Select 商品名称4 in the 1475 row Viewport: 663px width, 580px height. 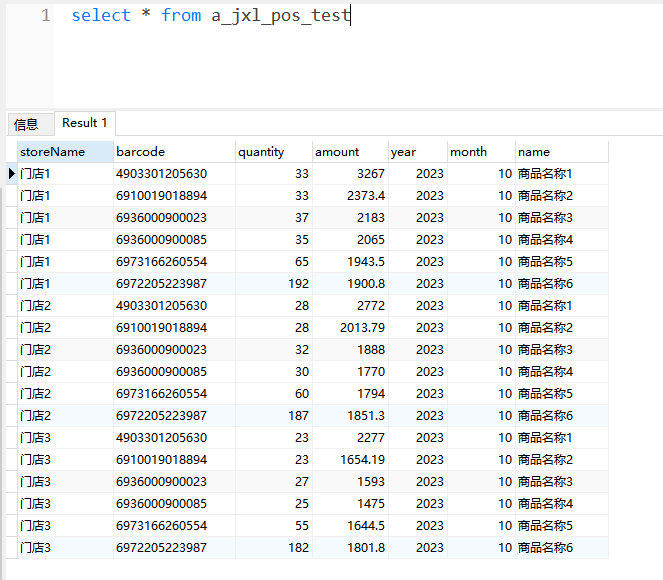pos(562,503)
